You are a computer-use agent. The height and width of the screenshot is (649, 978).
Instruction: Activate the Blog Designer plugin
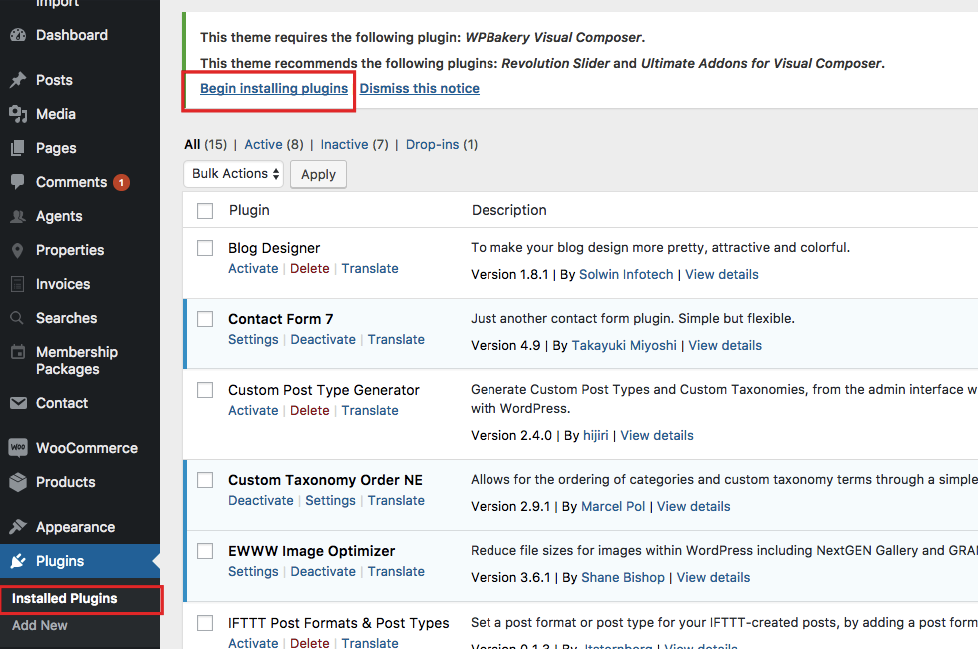[x=253, y=268]
